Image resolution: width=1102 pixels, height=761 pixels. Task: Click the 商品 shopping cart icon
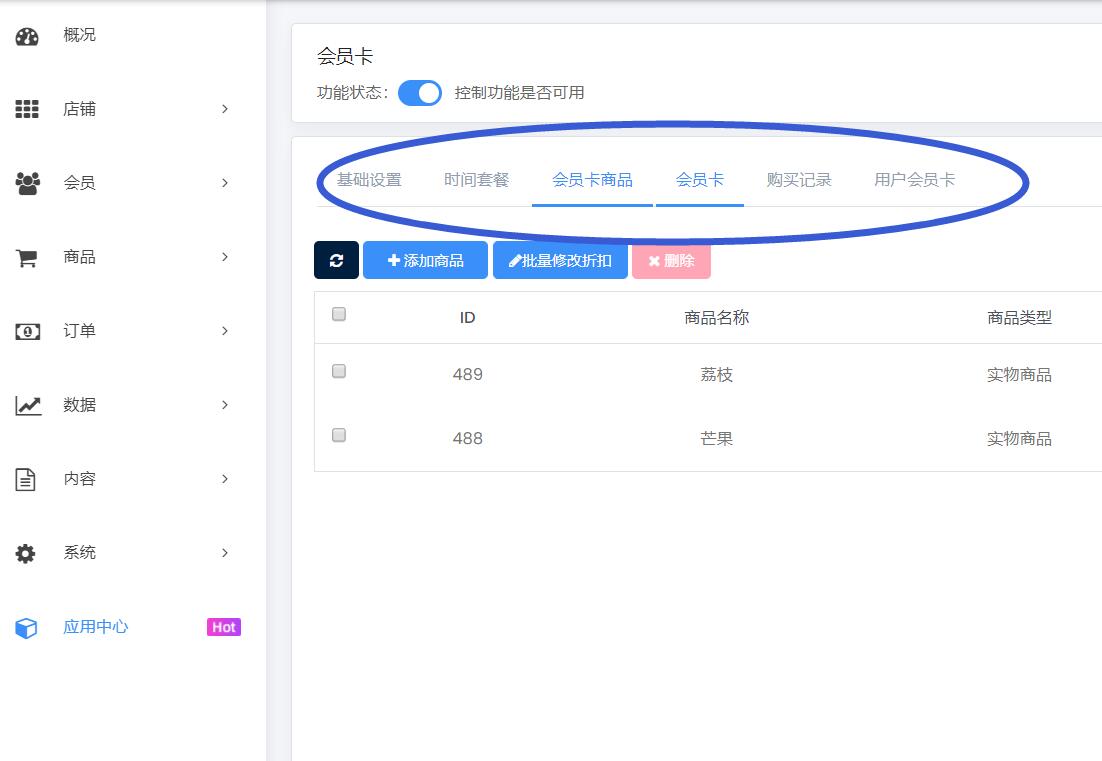[27, 257]
